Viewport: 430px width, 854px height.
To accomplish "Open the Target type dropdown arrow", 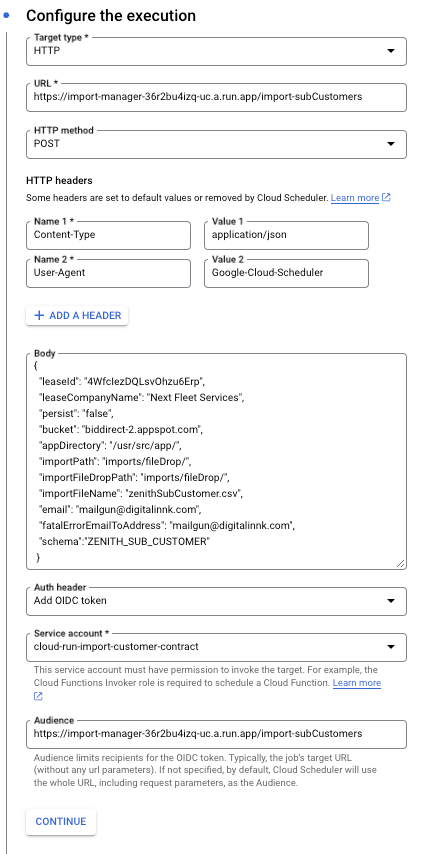I will 390,51.
